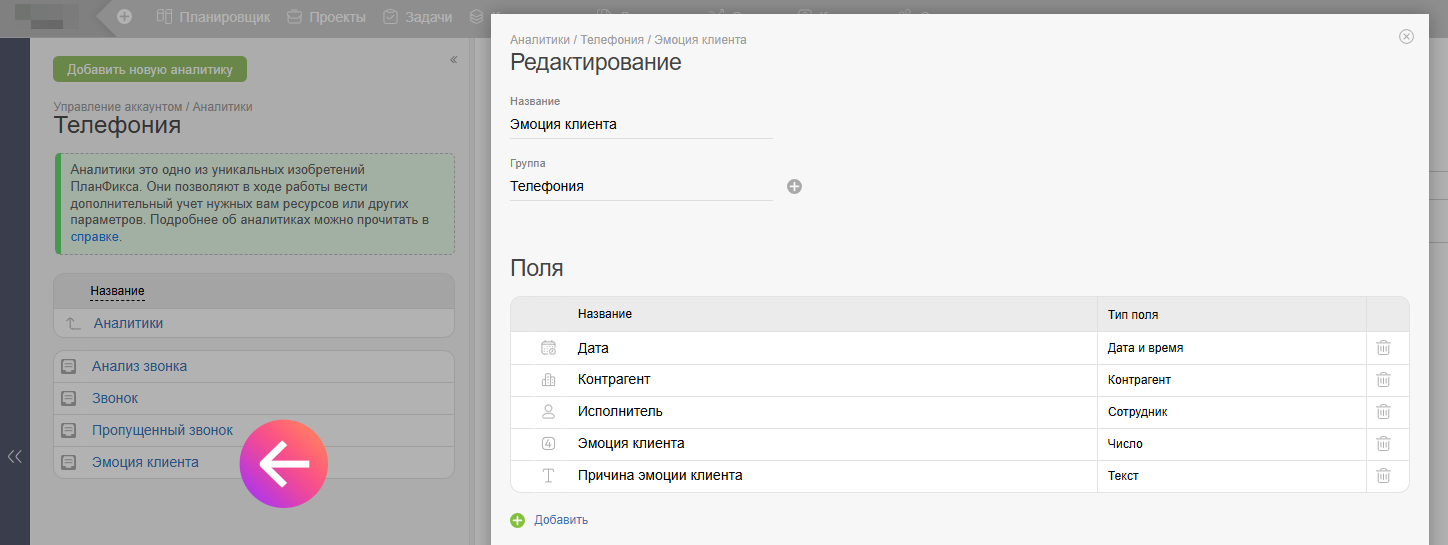Open the Группа Телефония selector
This screenshot has height=545, width=1448.
(640, 187)
